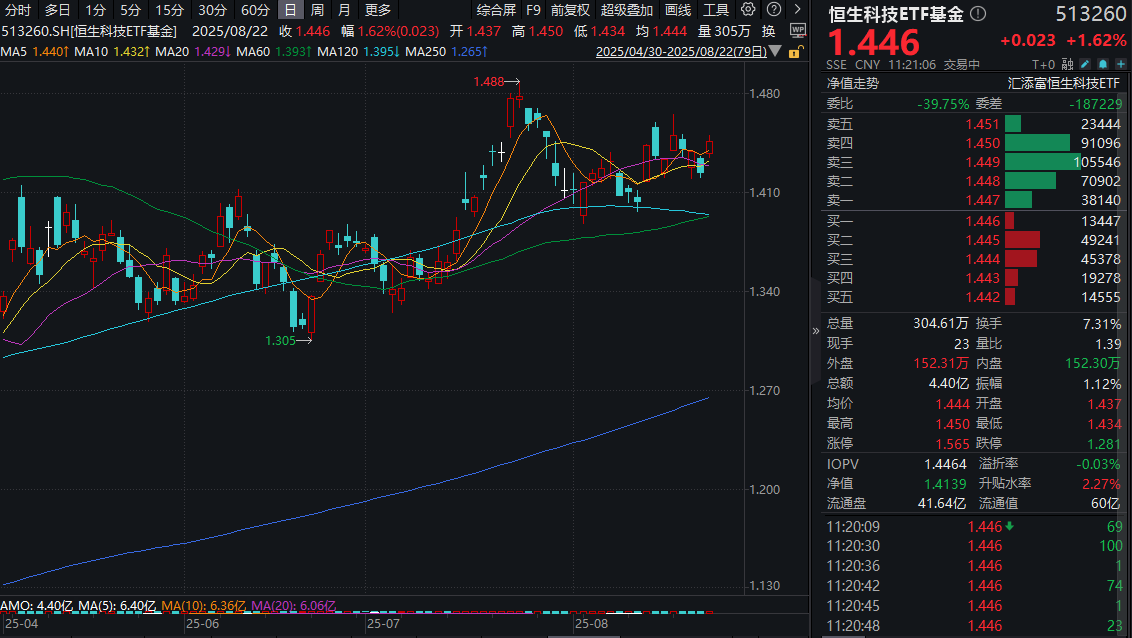Viewport: 1132px width, 638px height.
Task: Open the 画线 drawing tools
Action: point(678,10)
